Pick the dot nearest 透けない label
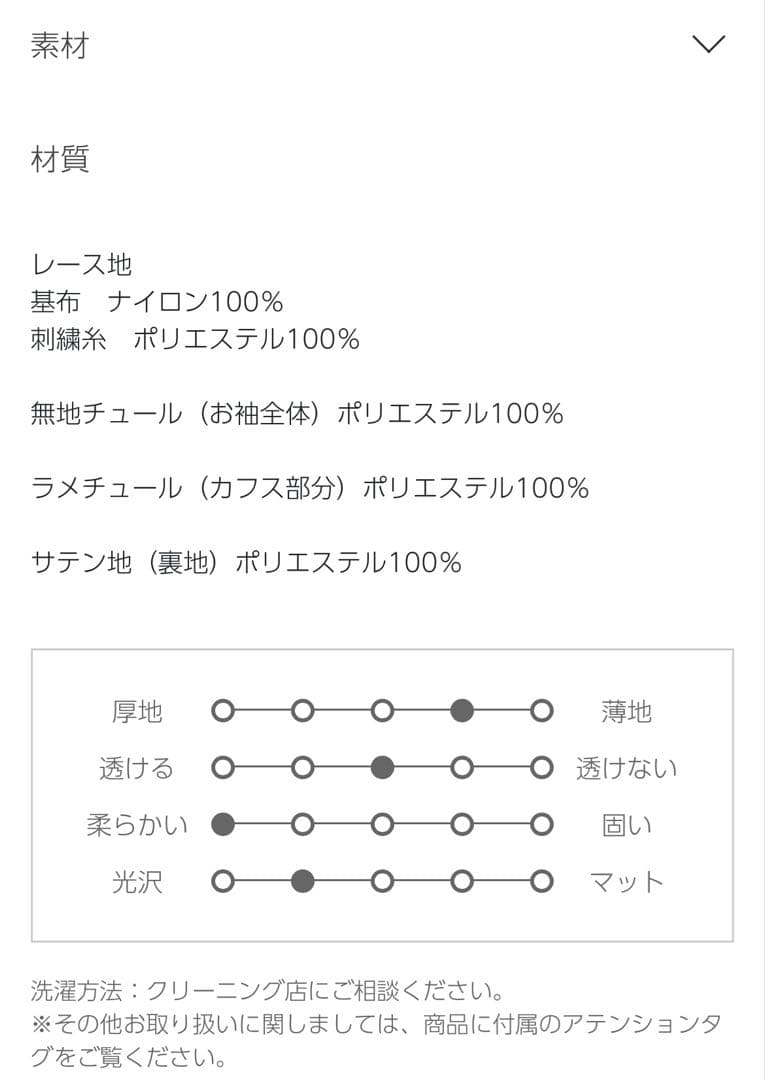Viewport: 765px width, 1080px height. [x=541, y=768]
